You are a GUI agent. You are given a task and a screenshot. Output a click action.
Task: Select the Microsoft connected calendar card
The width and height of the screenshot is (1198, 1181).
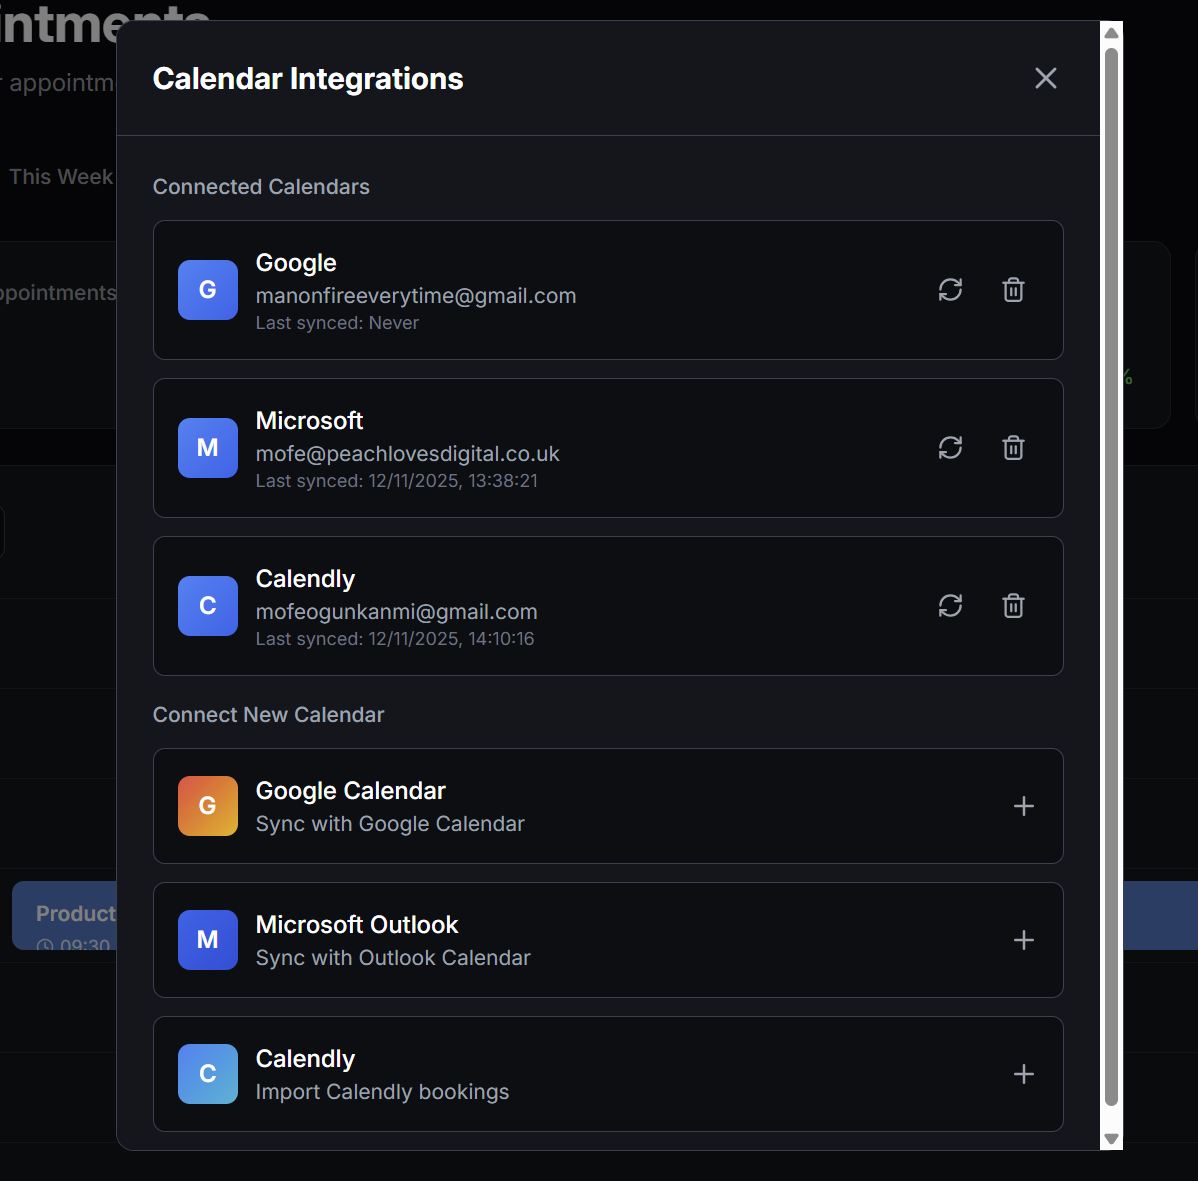(608, 447)
